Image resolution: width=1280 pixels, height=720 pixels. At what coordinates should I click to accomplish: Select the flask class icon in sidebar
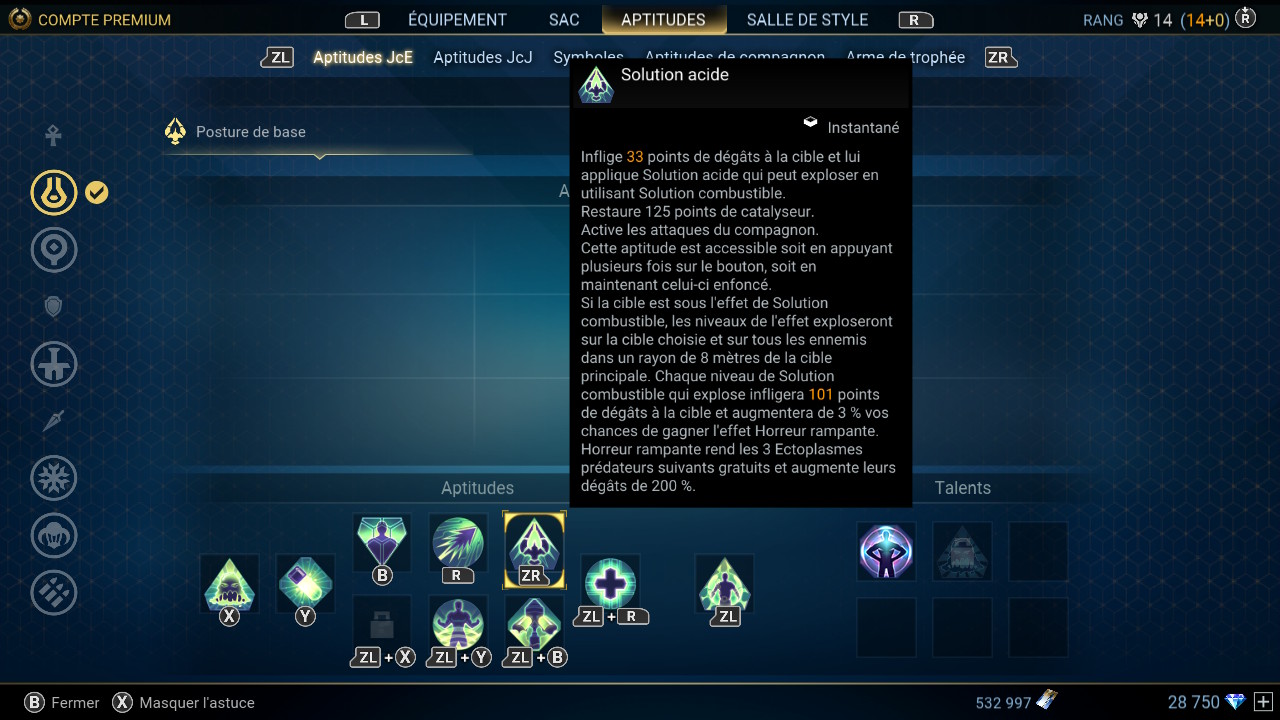click(x=54, y=192)
